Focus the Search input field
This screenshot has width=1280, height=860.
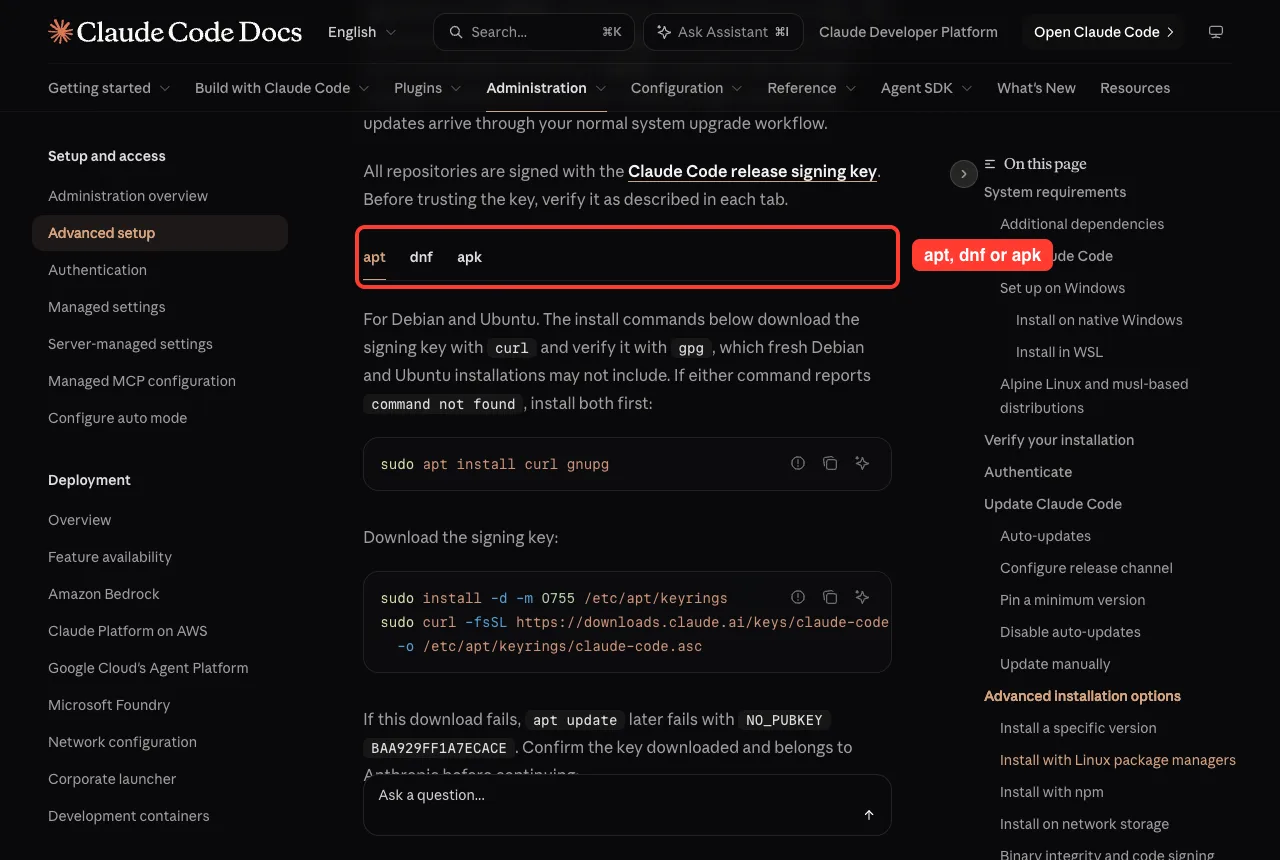pyautogui.click(x=534, y=32)
